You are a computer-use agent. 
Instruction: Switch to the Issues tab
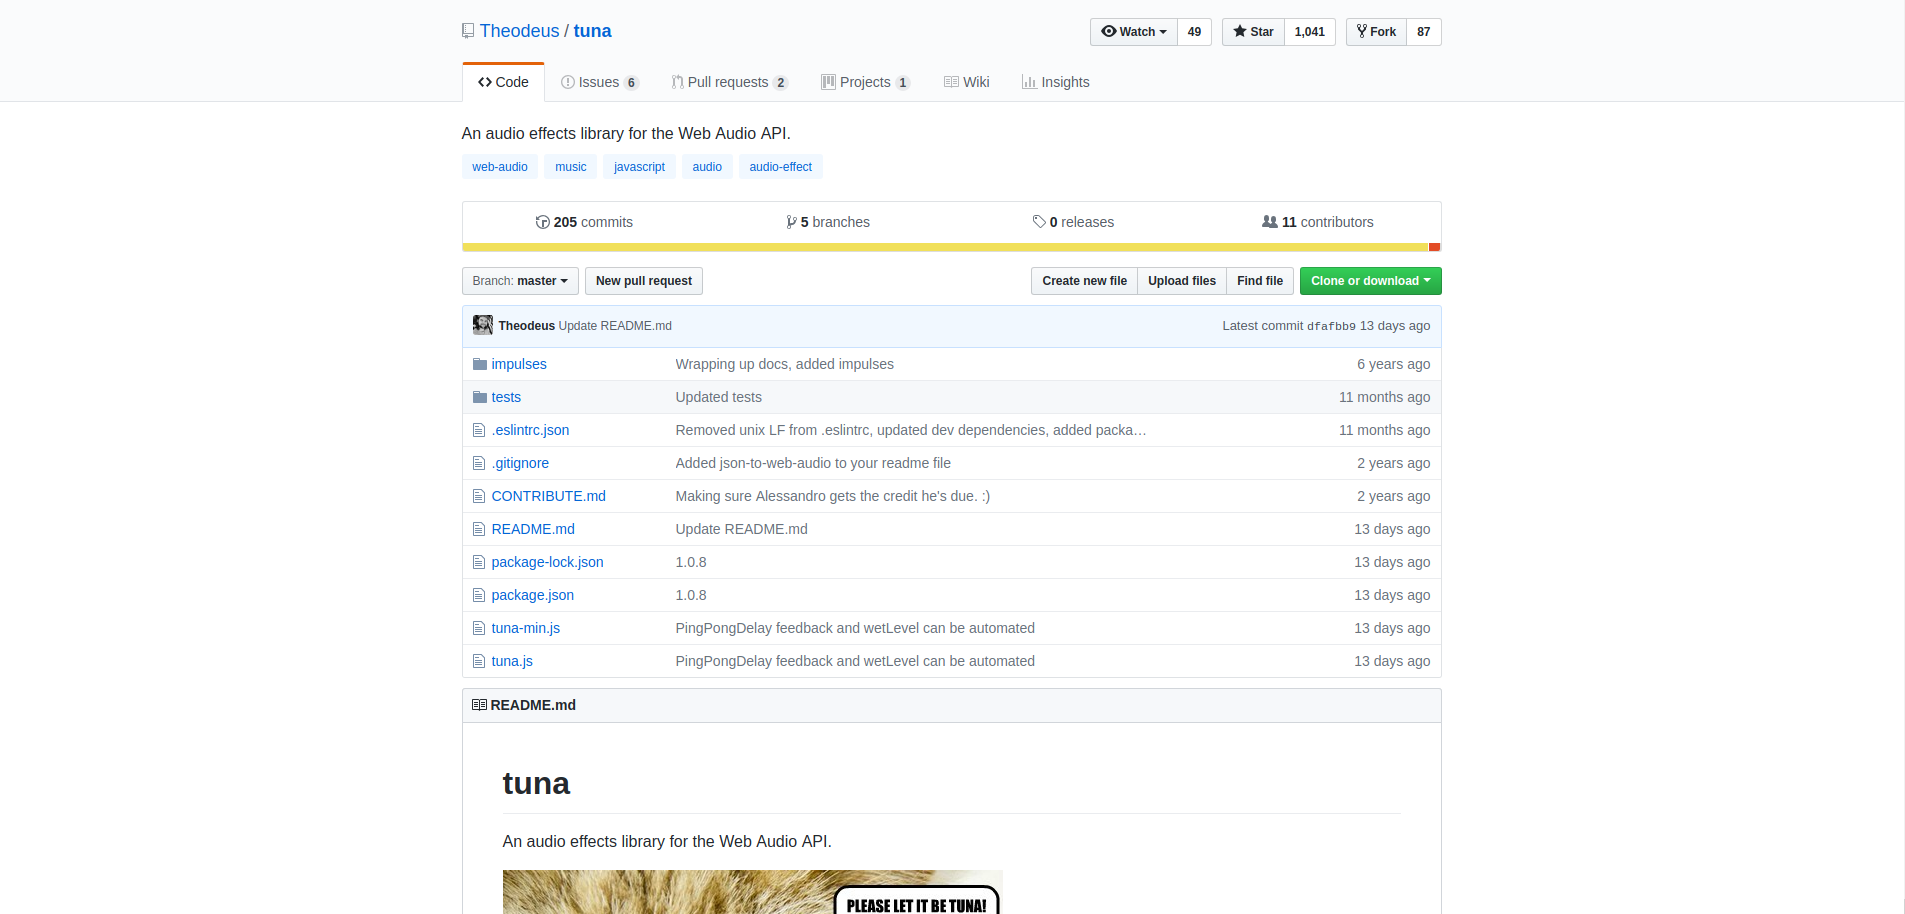[598, 82]
